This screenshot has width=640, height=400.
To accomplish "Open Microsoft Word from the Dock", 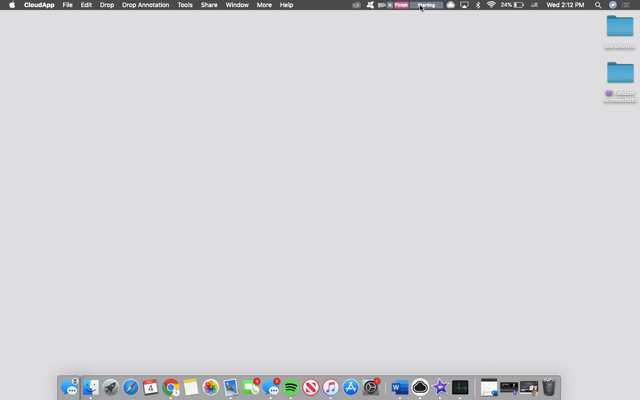I will [399, 387].
